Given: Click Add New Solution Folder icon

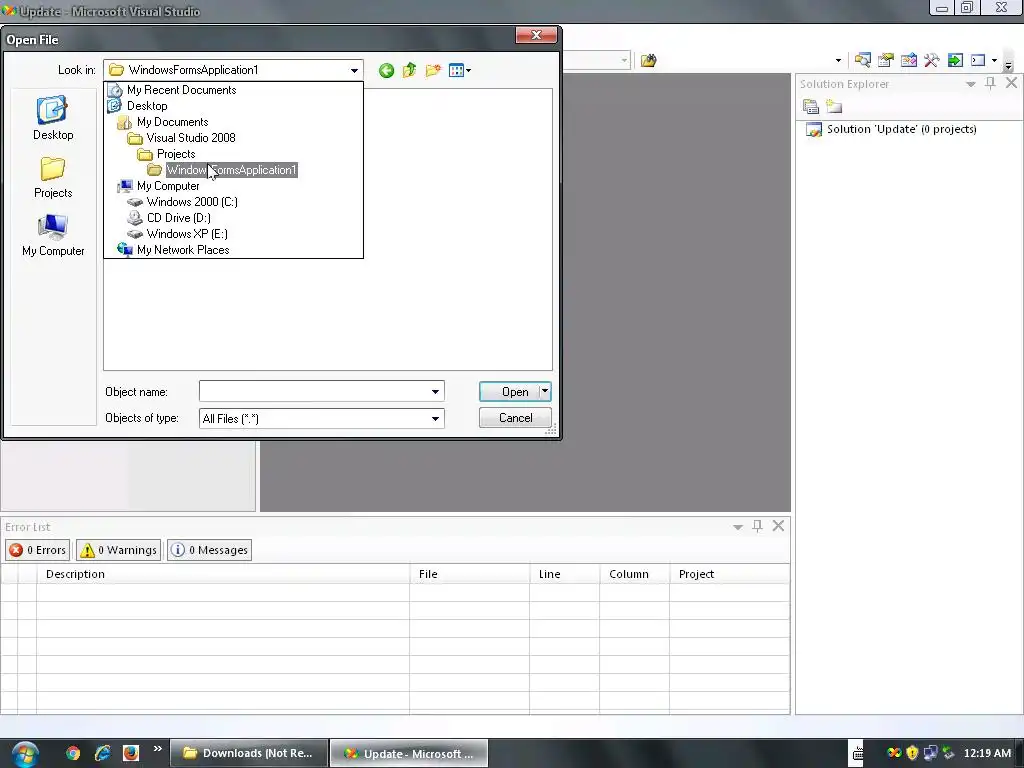Looking at the screenshot, I should click(x=834, y=106).
